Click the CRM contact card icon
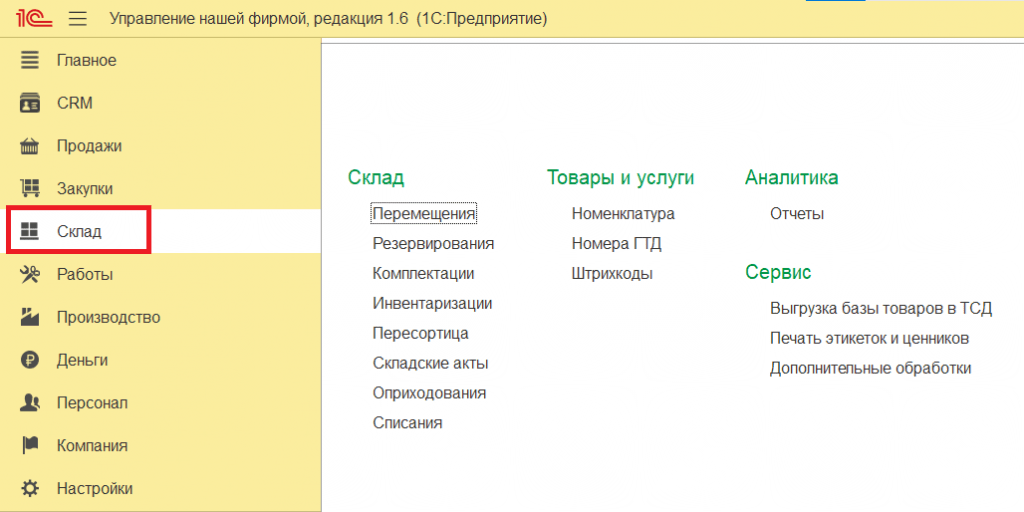 pos(30,103)
